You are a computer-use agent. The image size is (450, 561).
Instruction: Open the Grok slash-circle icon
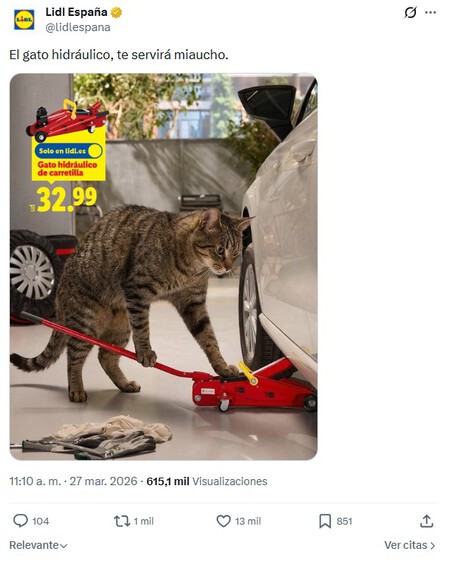click(410, 13)
